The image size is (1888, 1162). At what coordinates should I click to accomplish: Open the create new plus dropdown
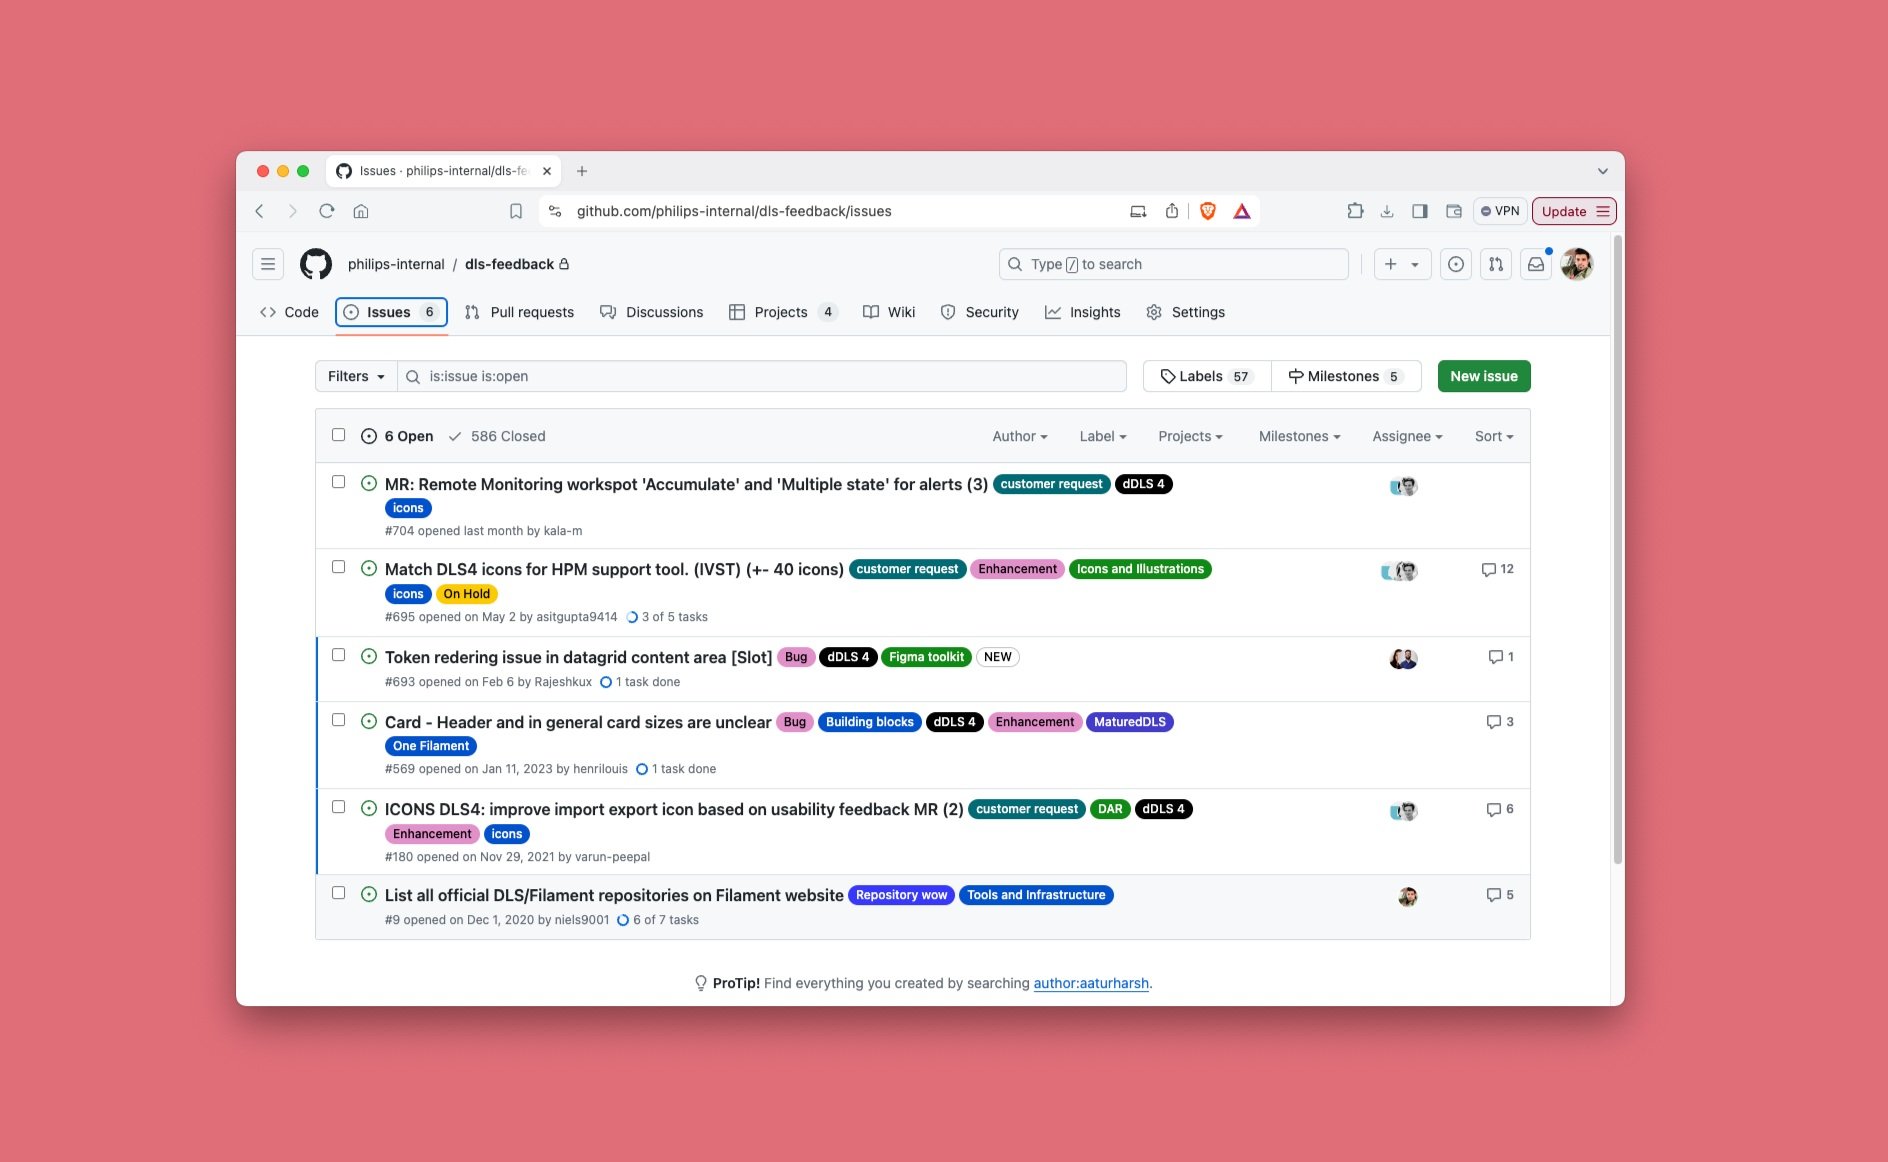(x=1402, y=264)
